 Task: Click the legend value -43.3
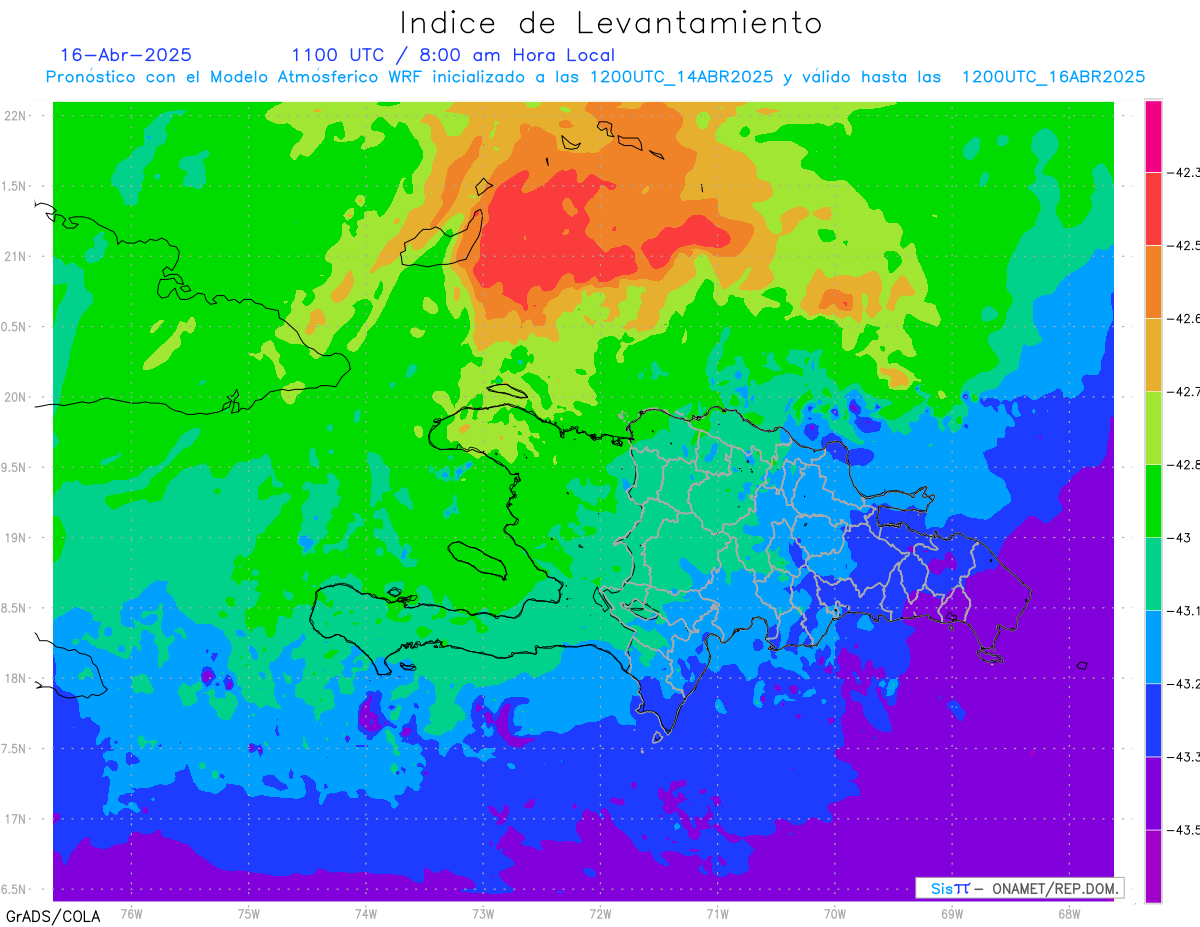[1184, 757]
